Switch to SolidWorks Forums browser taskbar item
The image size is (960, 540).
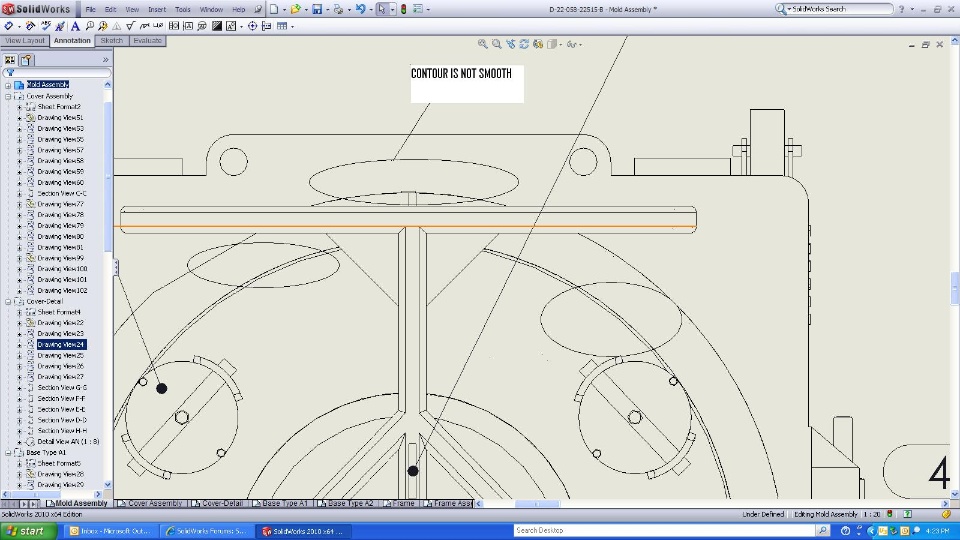(x=207, y=531)
